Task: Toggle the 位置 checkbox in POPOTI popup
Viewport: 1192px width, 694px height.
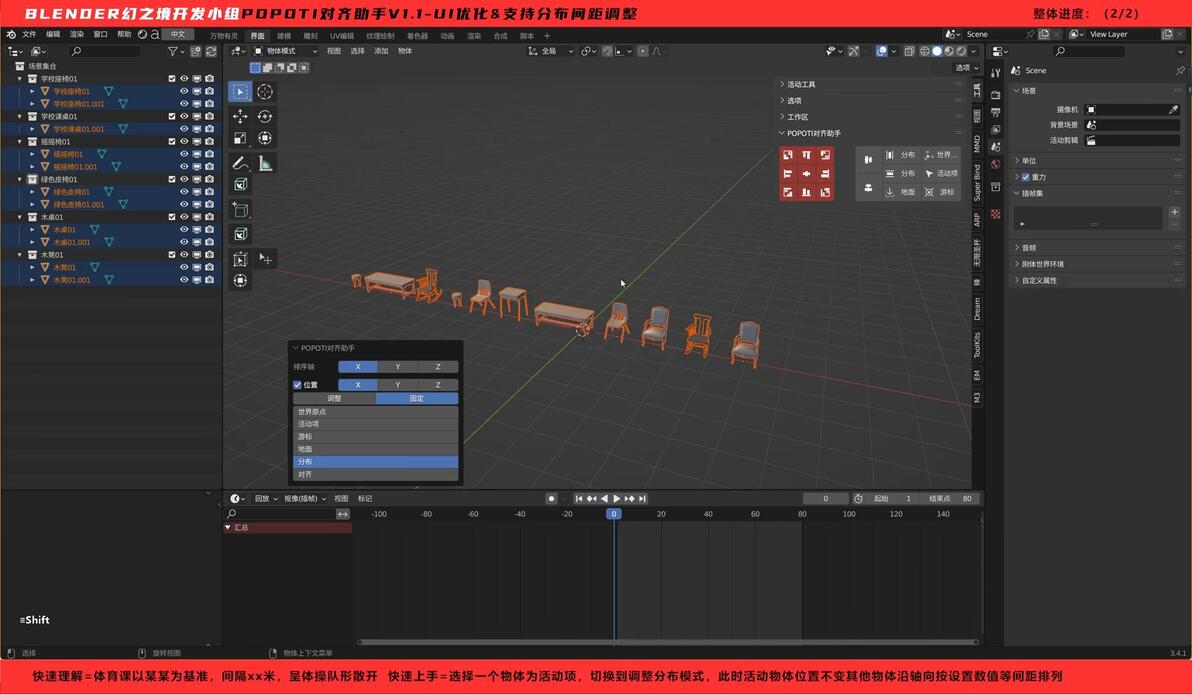Action: pyautogui.click(x=297, y=385)
